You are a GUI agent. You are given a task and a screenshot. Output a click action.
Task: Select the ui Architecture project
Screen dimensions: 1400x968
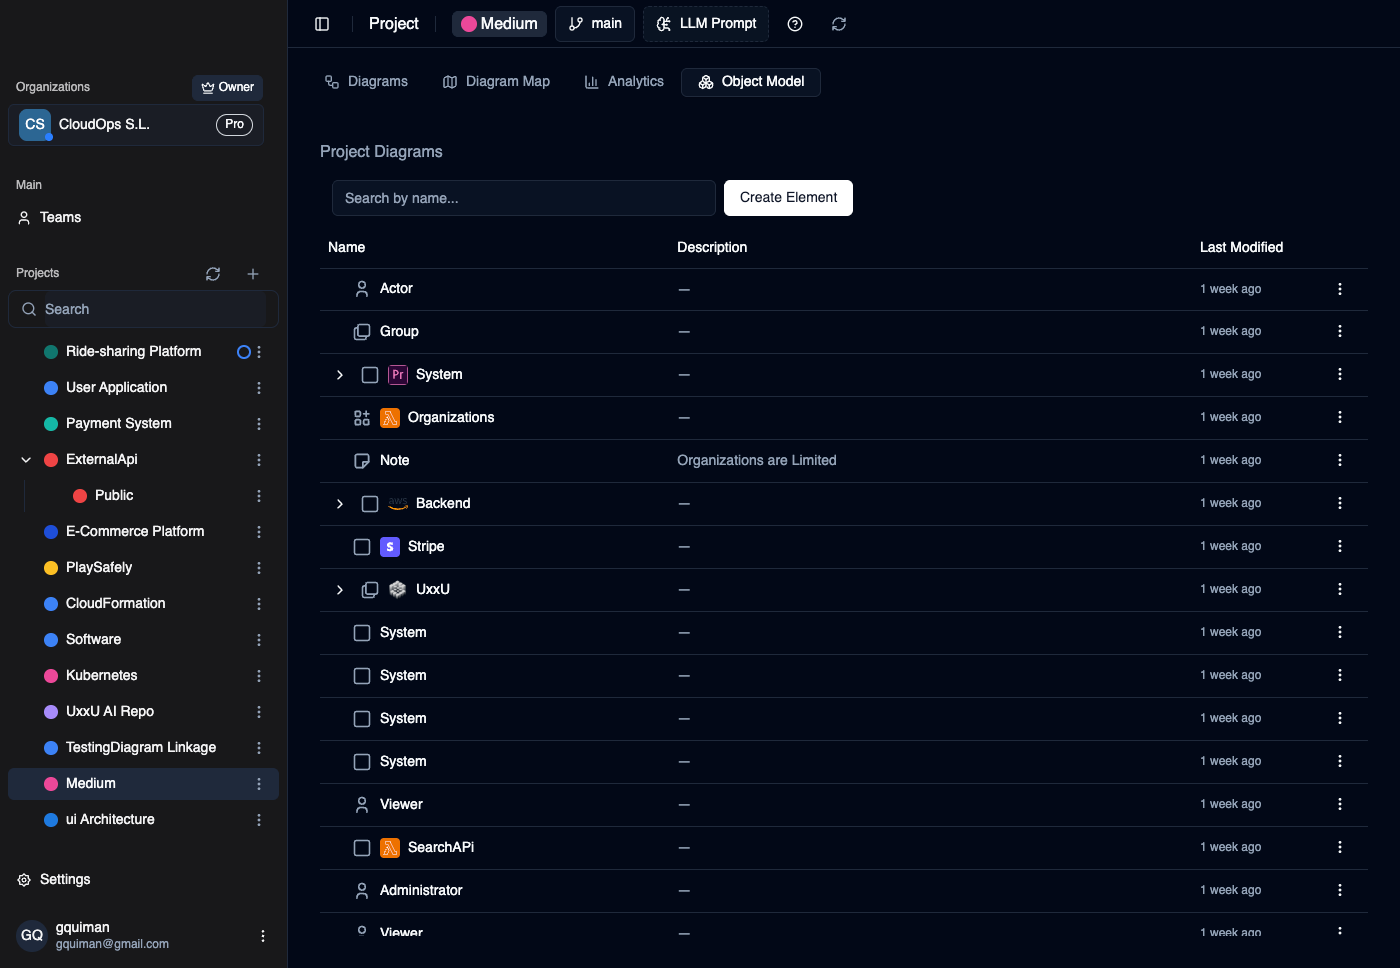143,820
